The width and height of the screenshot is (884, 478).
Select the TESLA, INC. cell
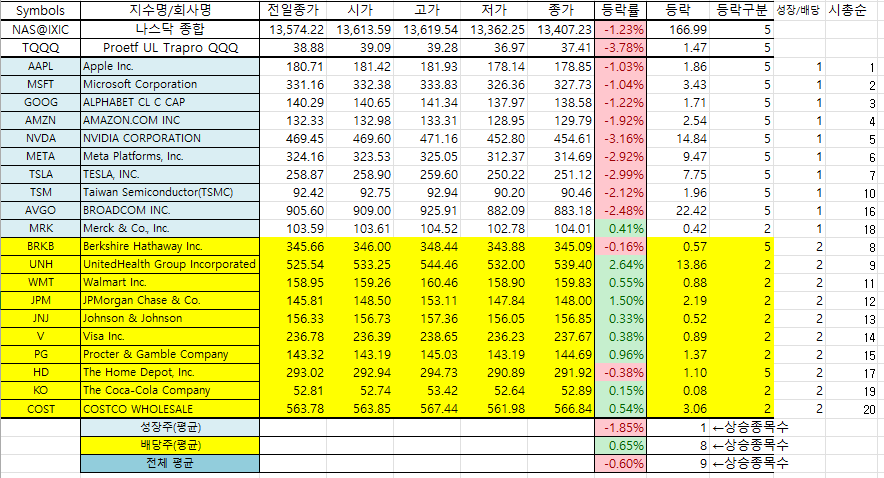click(x=170, y=175)
